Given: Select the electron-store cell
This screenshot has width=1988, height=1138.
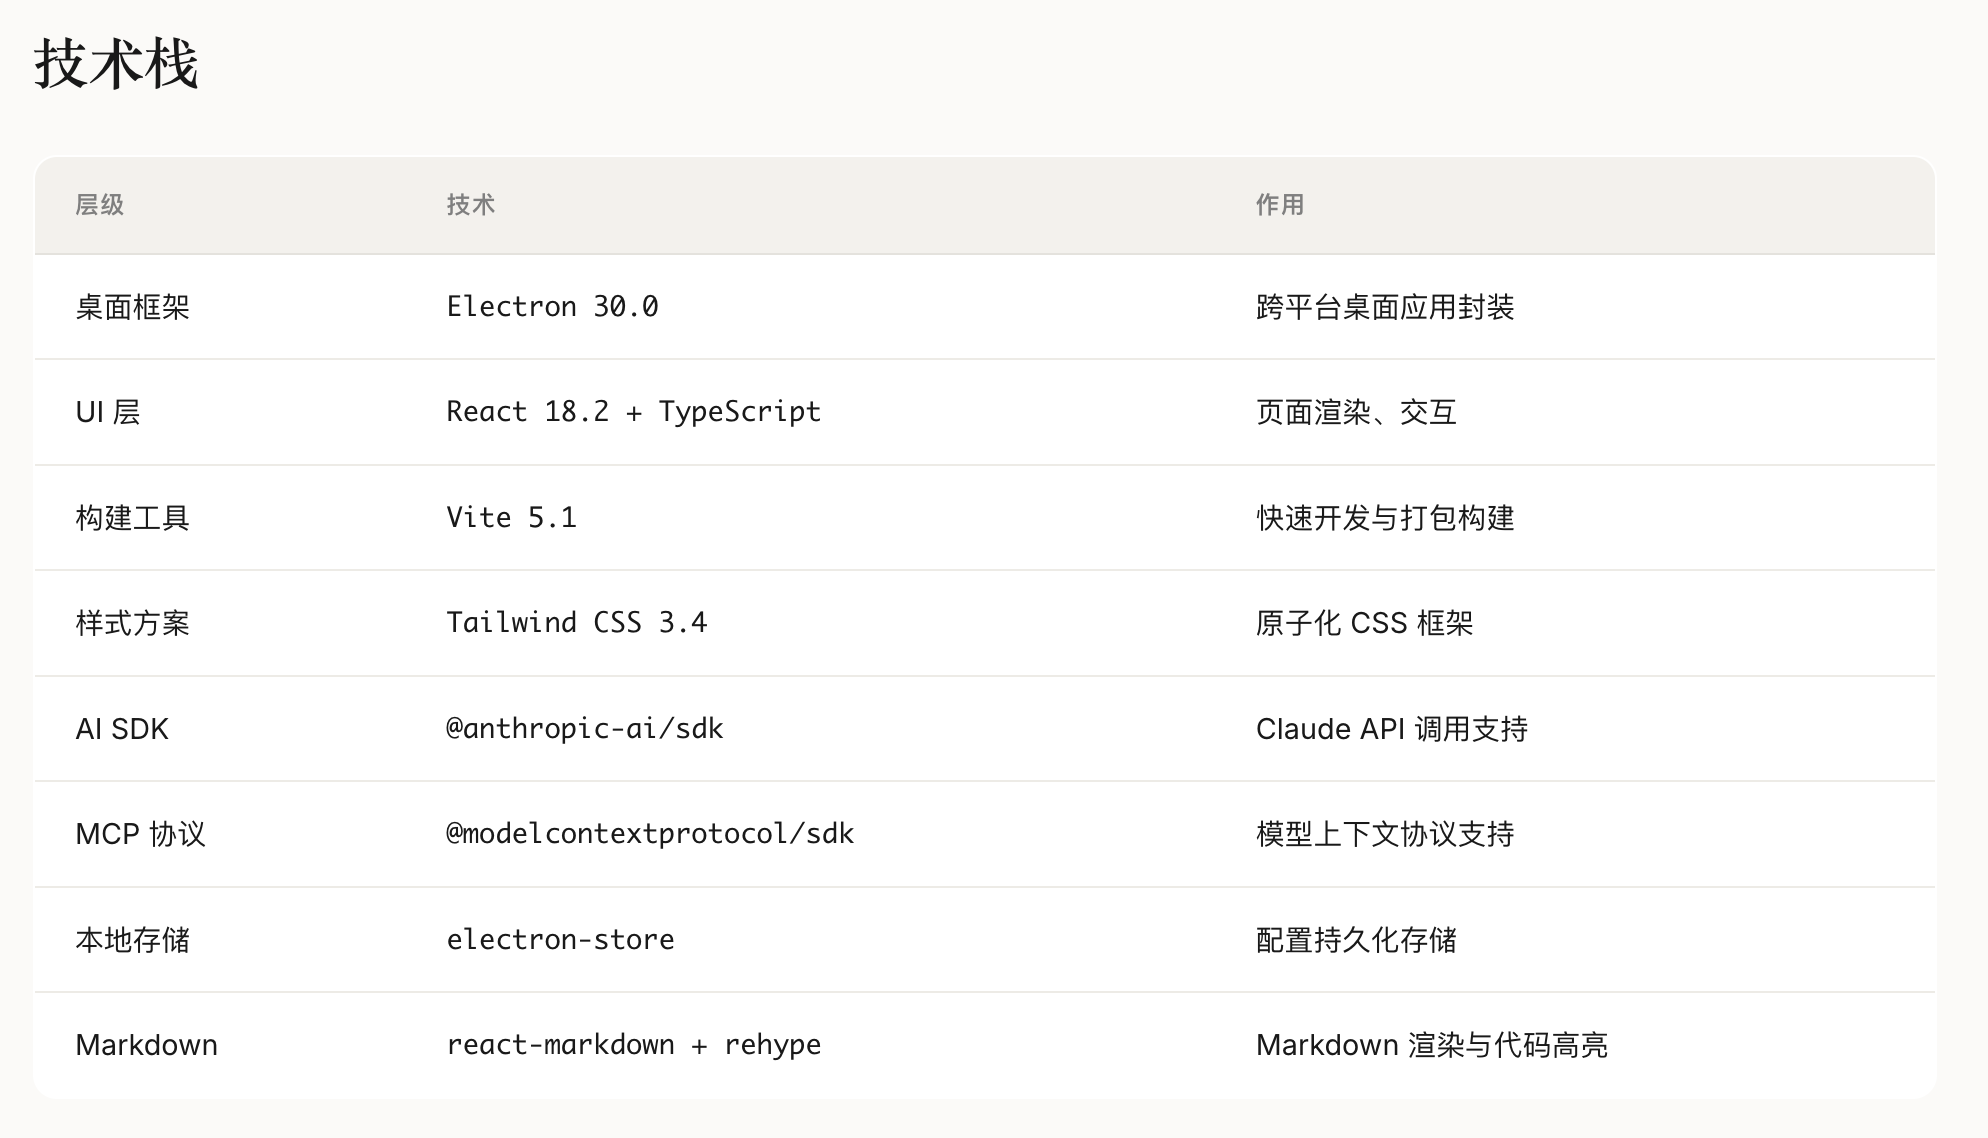Looking at the screenshot, I should click(560, 940).
